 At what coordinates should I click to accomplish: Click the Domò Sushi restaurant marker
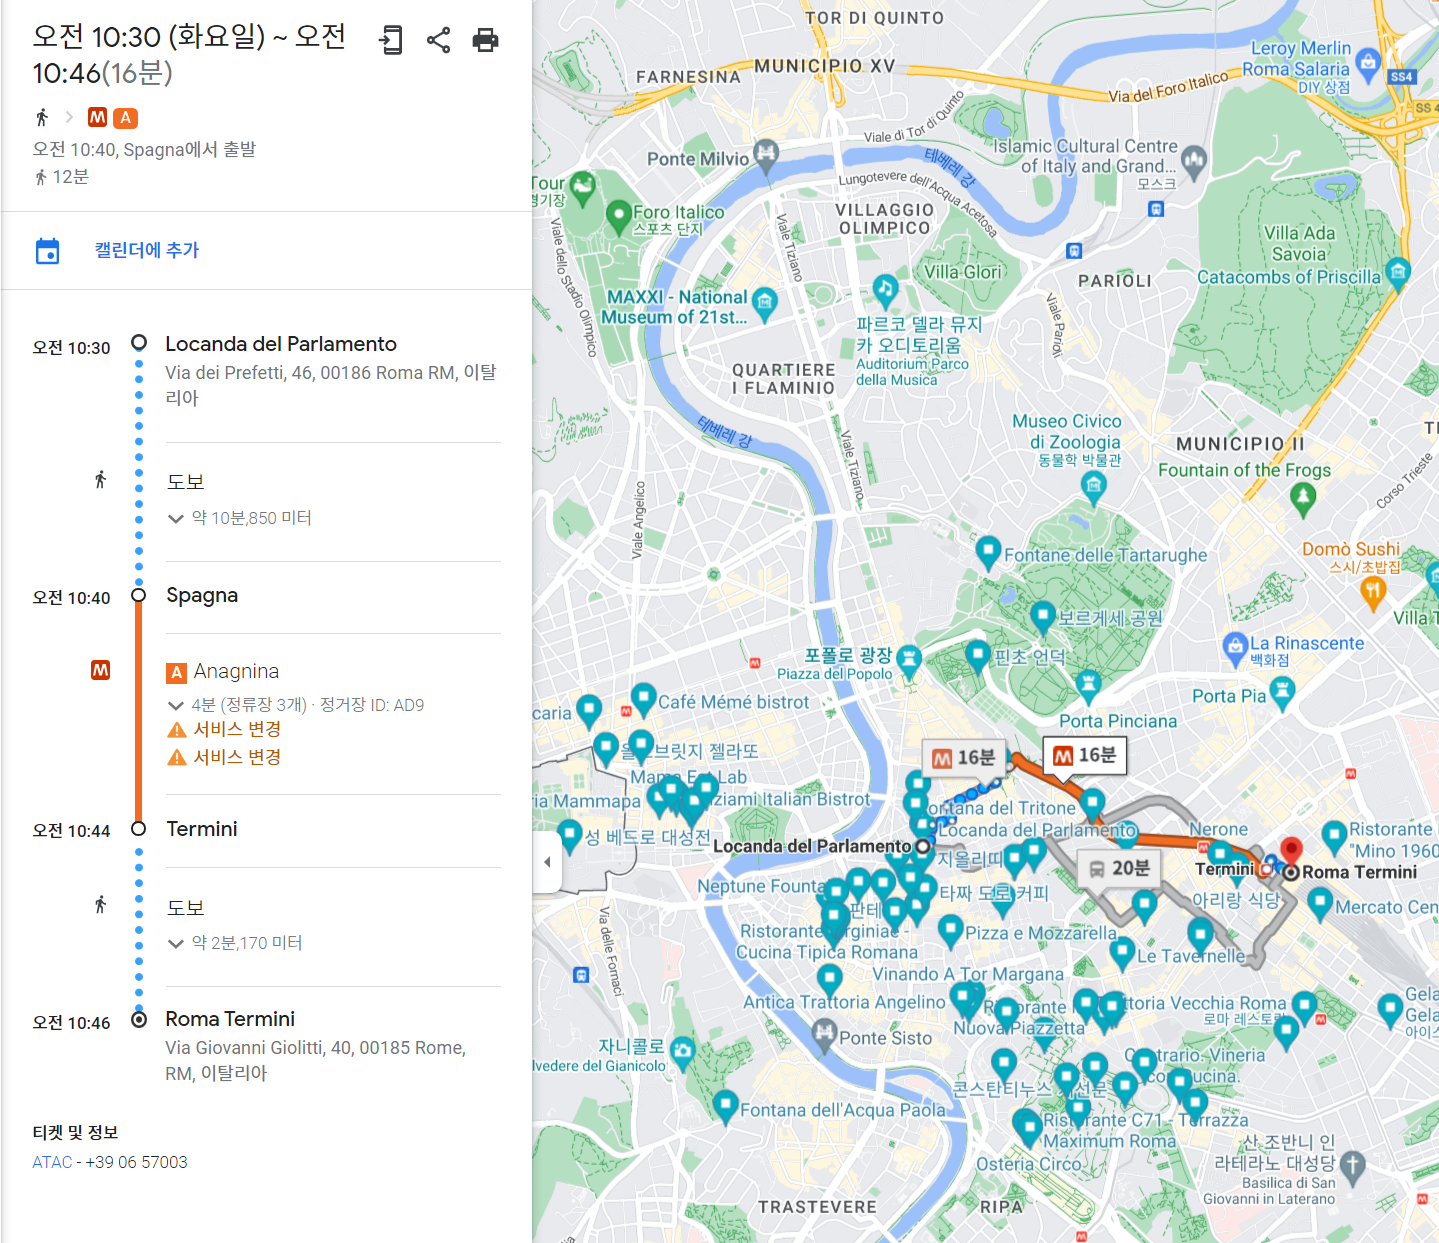point(1373,593)
